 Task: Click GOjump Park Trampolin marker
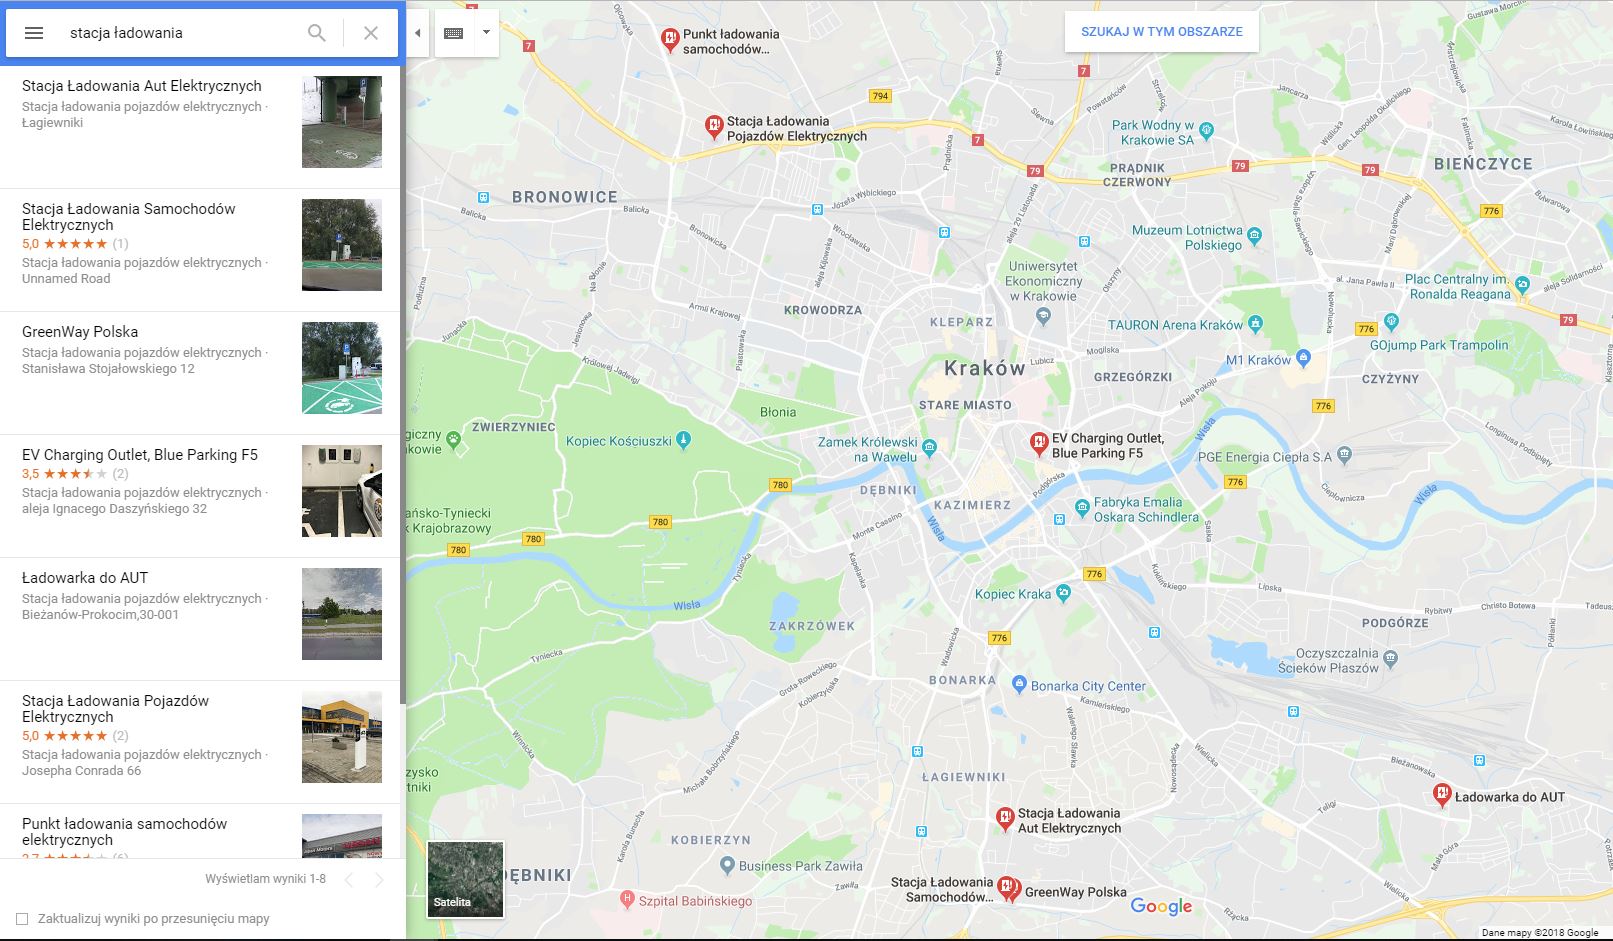(x=1391, y=322)
